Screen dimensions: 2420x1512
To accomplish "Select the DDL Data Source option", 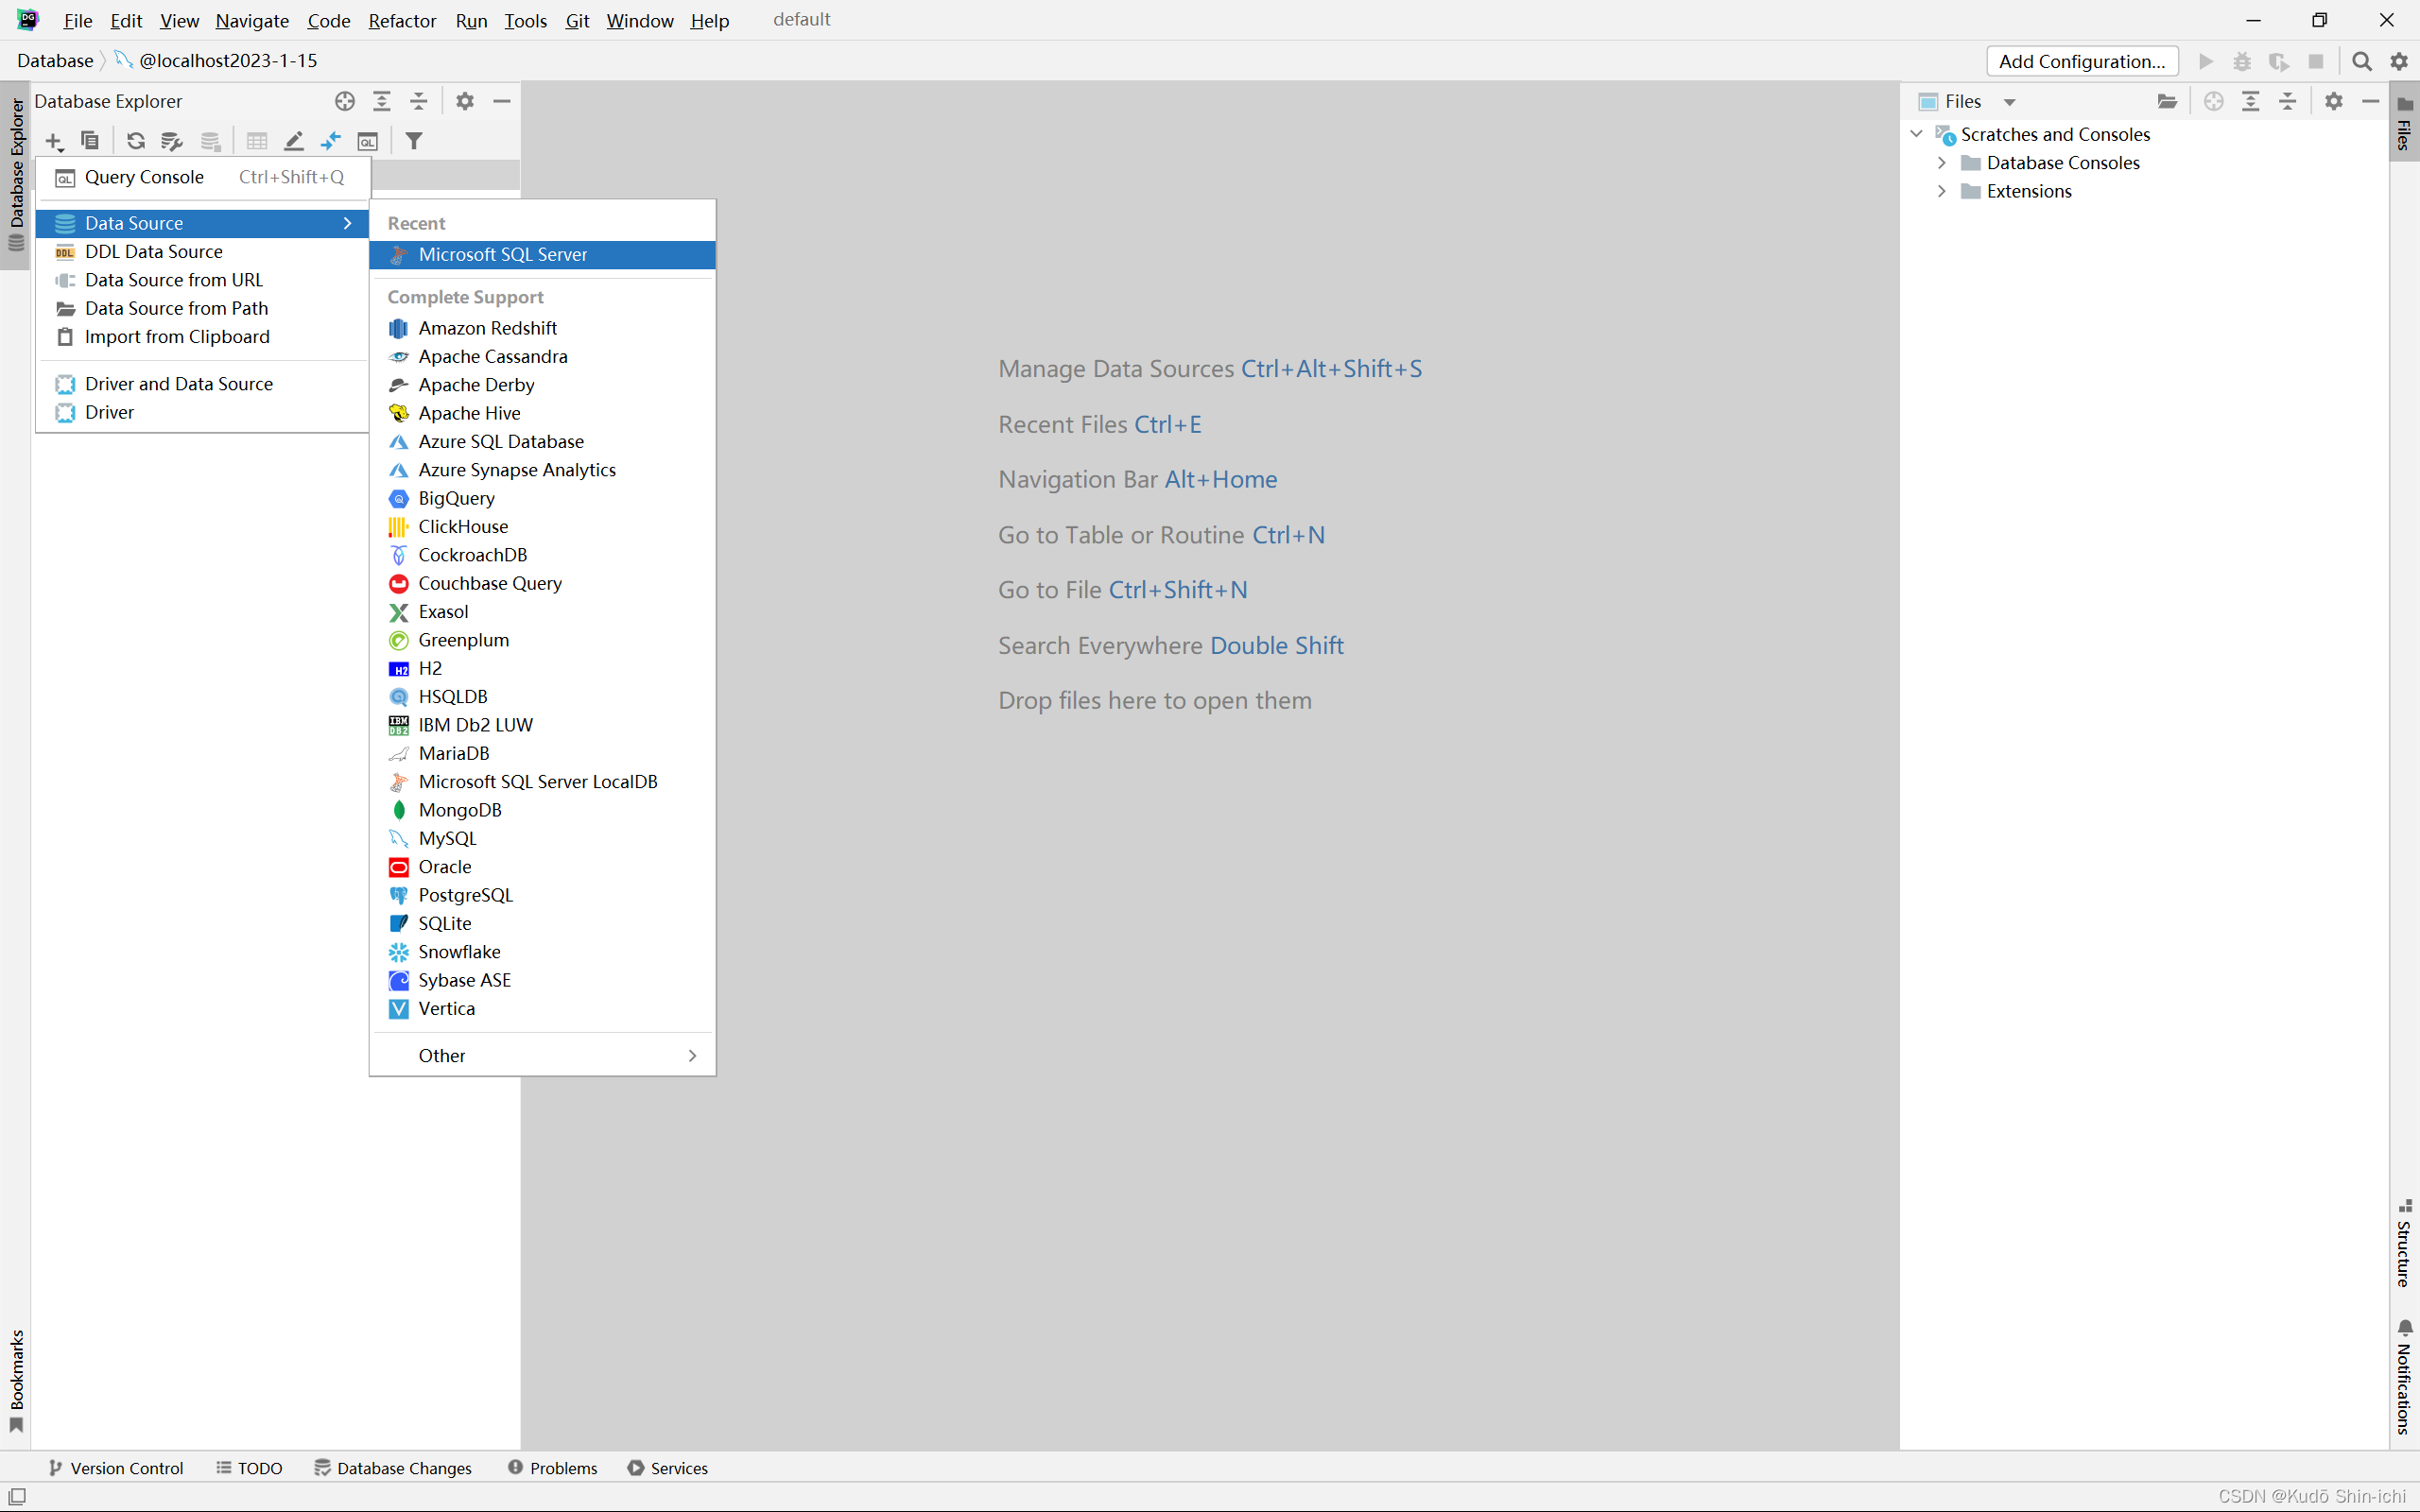I will click(153, 250).
